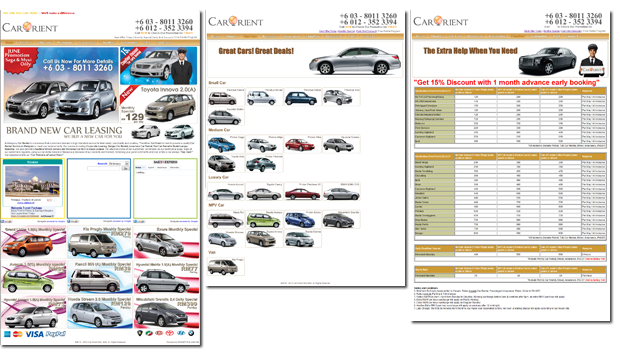620x360 pixels.
Task: Click the Brand New Car Leasing banner
Action: click(100, 132)
